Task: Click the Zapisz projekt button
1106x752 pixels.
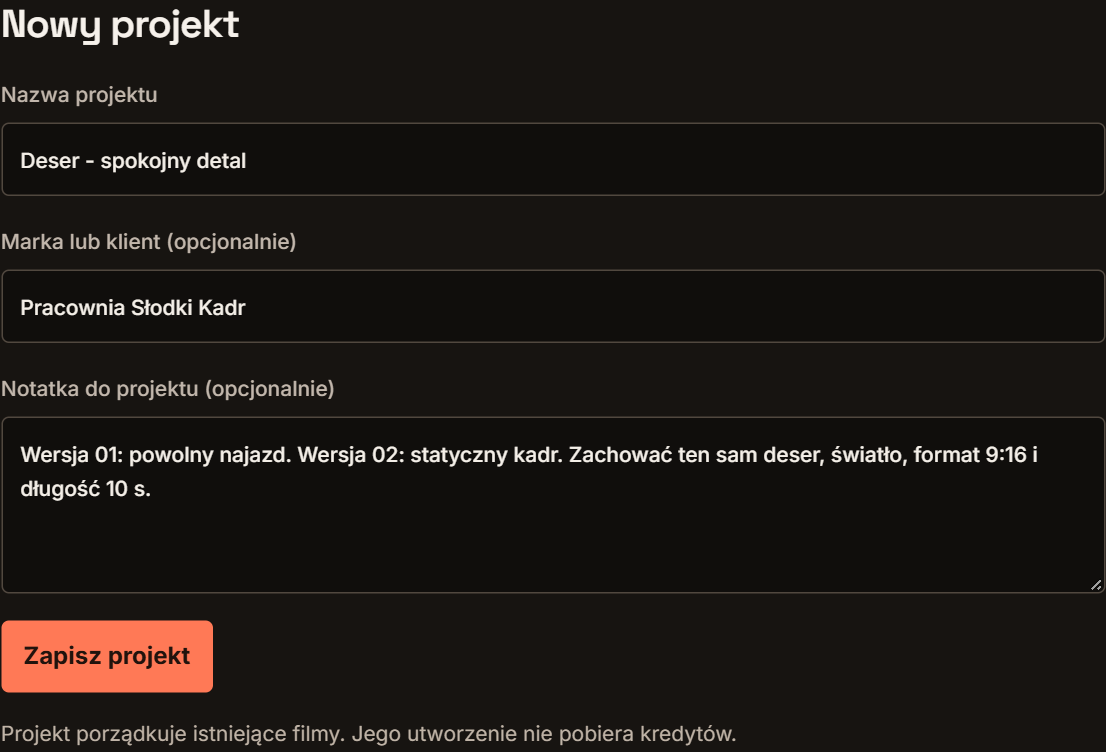Action: tap(107, 656)
